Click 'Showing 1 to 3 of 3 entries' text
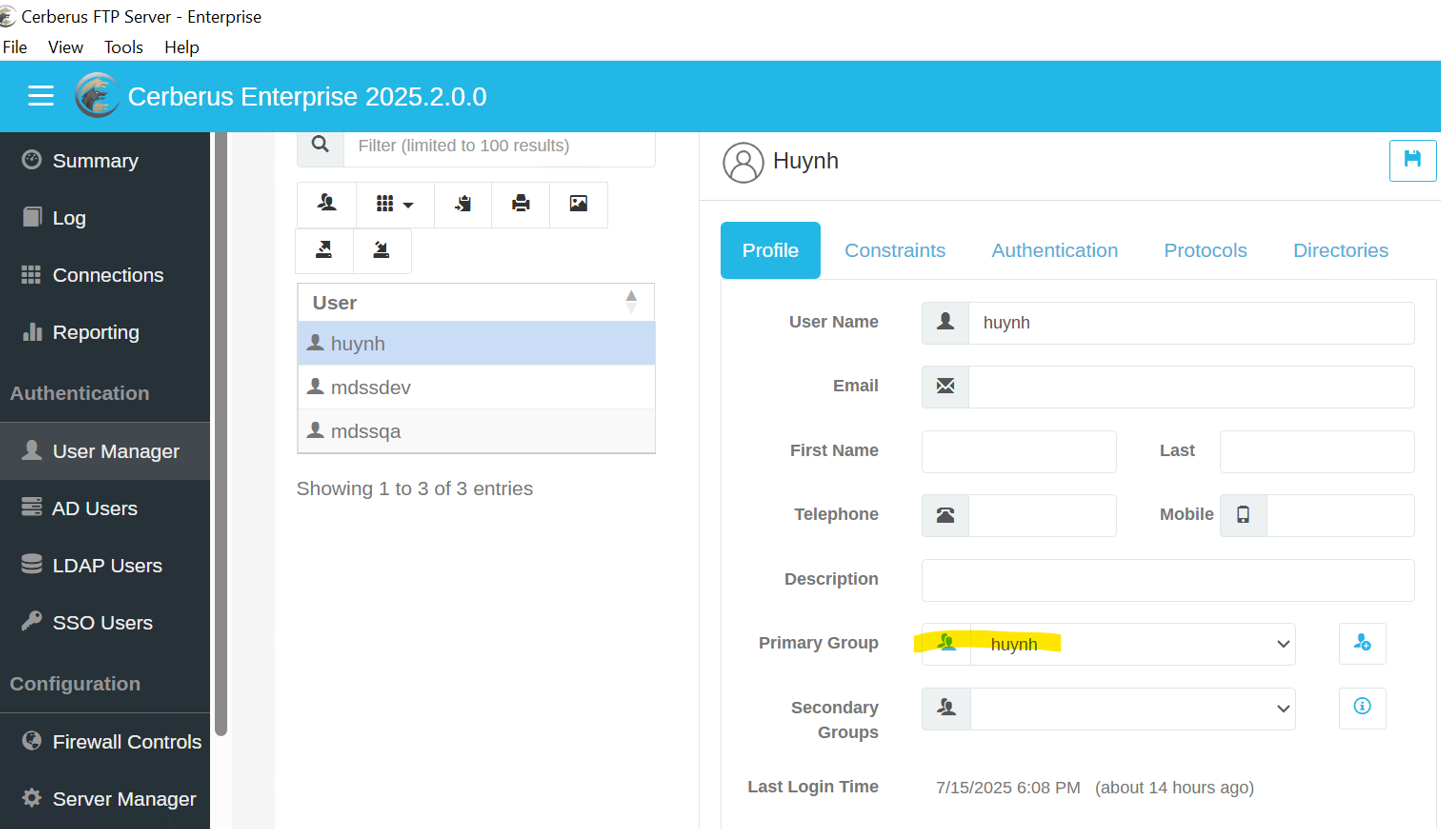Screen dimensions: 1441x829 (414, 489)
